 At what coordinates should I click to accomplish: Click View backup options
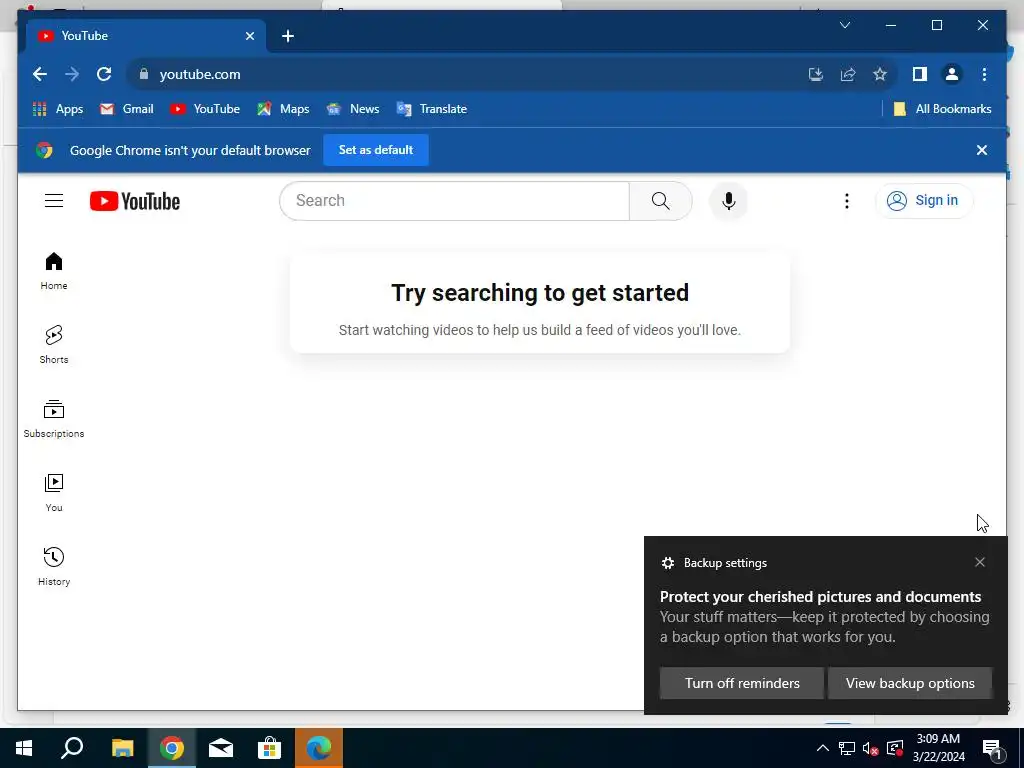pyautogui.click(x=910, y=683)
